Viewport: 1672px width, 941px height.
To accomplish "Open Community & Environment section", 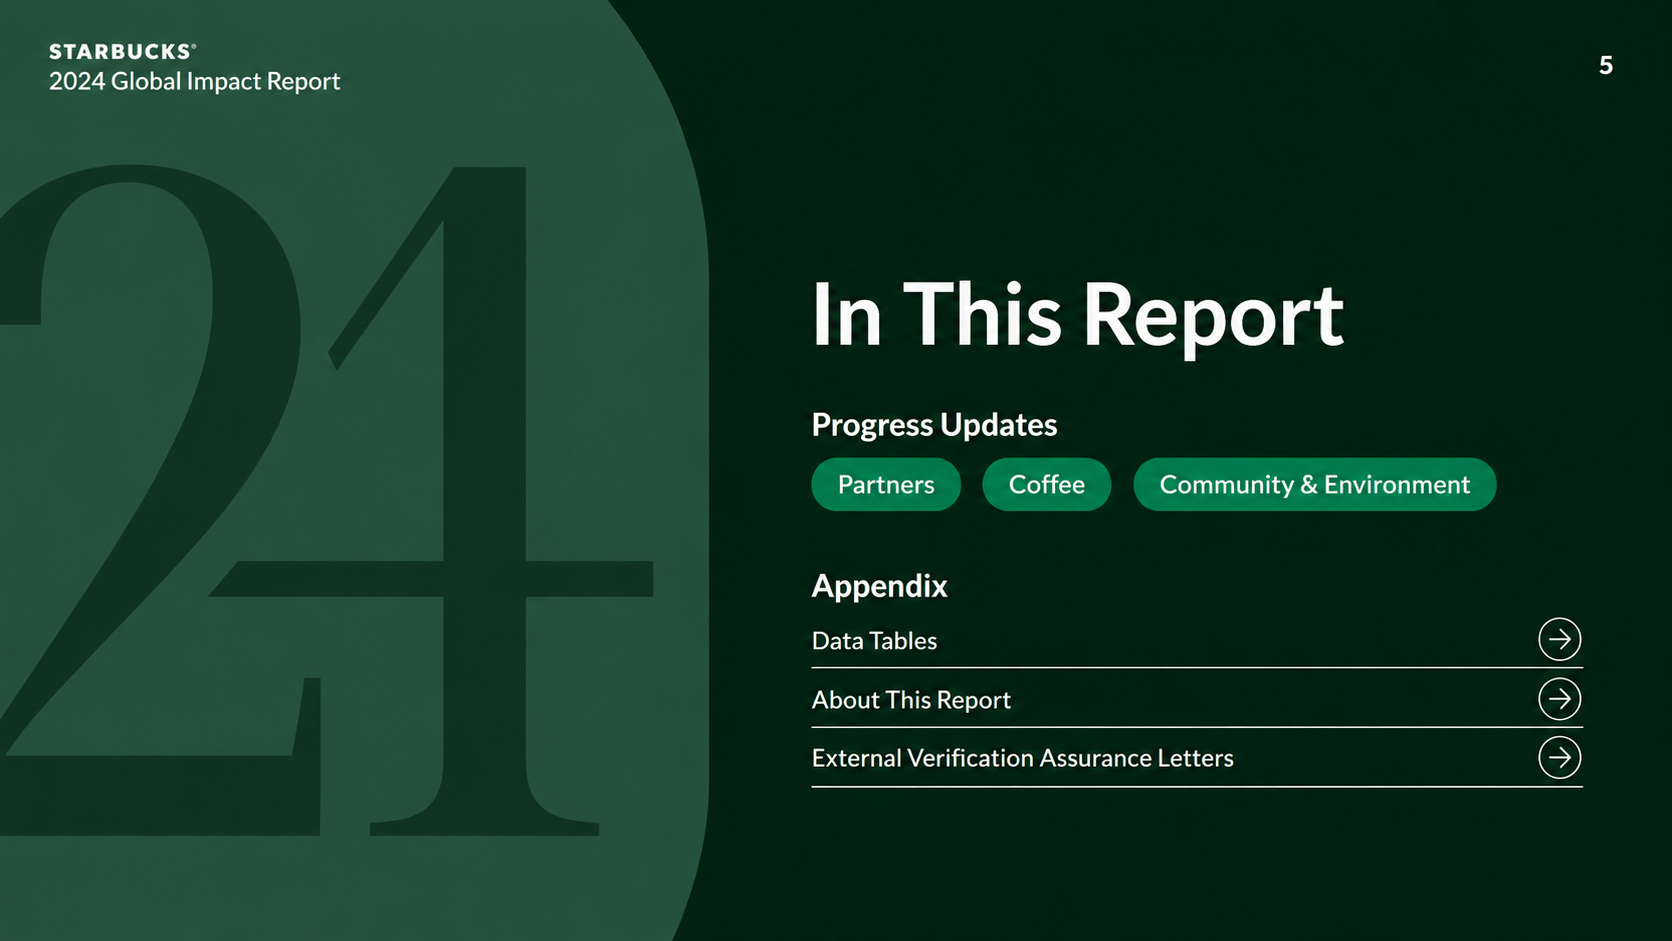I will pos(1314,485).
